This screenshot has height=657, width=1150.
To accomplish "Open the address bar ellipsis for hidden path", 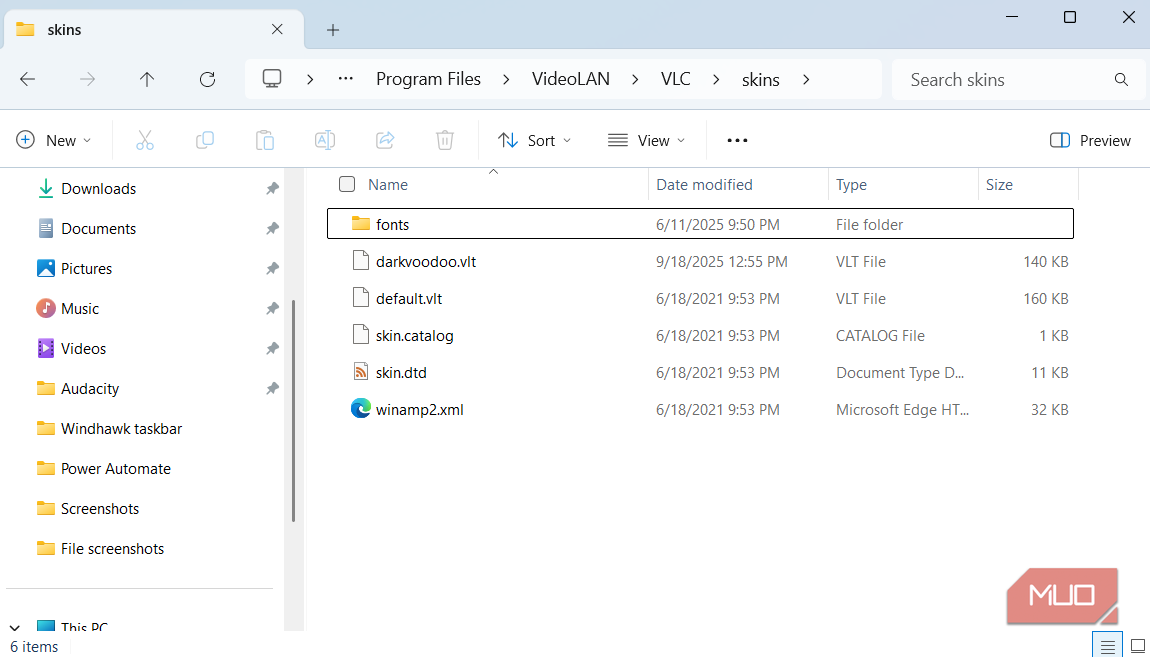I will [x=345, y=79].
